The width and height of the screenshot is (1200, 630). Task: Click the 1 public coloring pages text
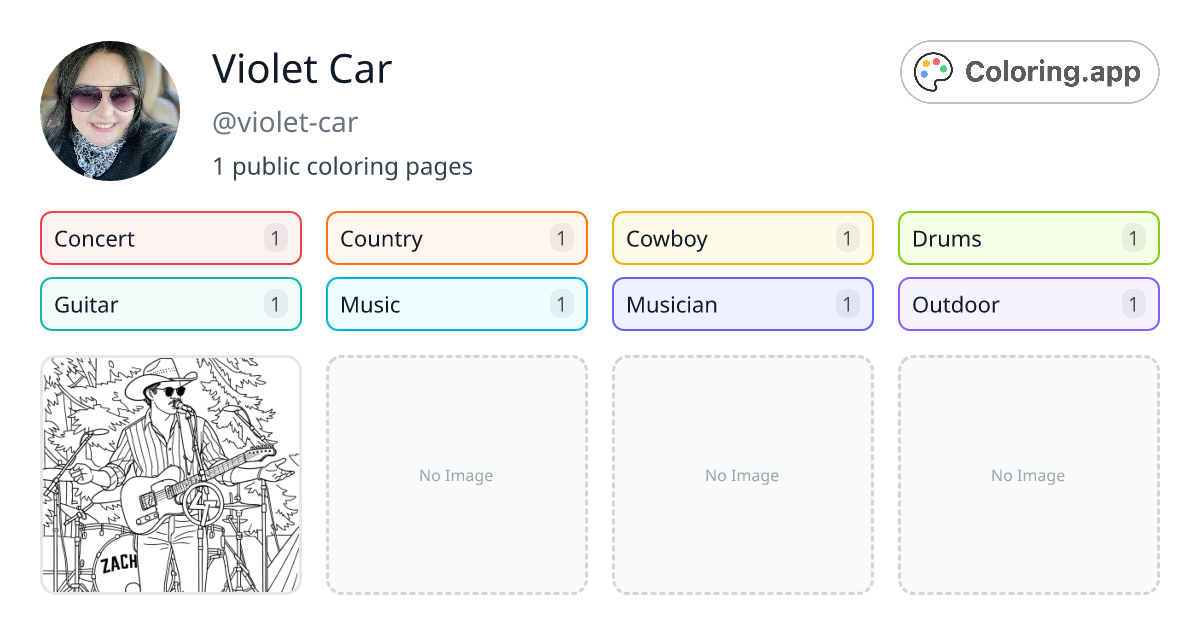342,166
